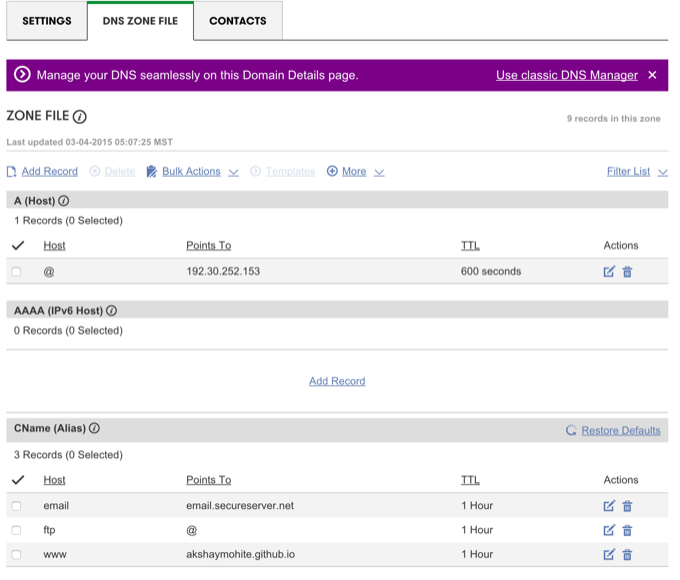This screenshot has width=680, height=580.
Task: Tick the www CNAME record checkbox
Action: tap(16, 554)
